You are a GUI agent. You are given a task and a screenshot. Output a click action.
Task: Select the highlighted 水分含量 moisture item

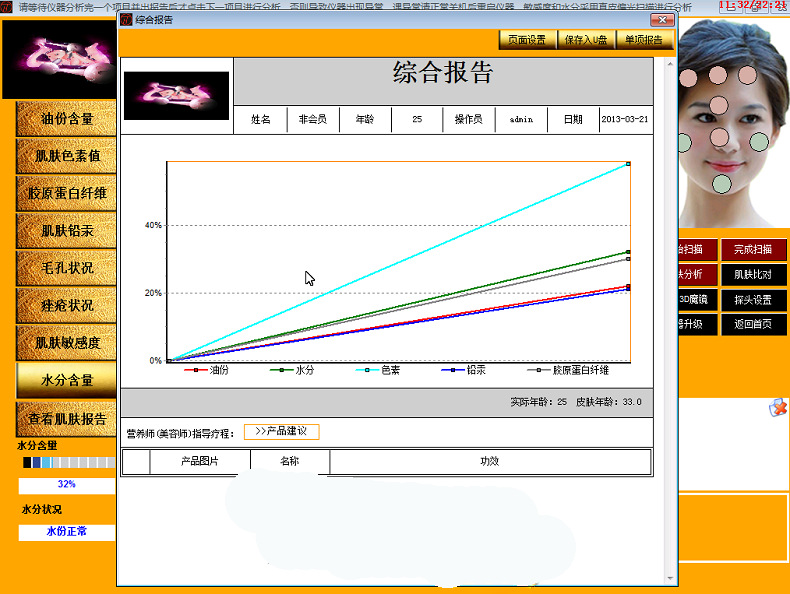(x=67, y=380)
